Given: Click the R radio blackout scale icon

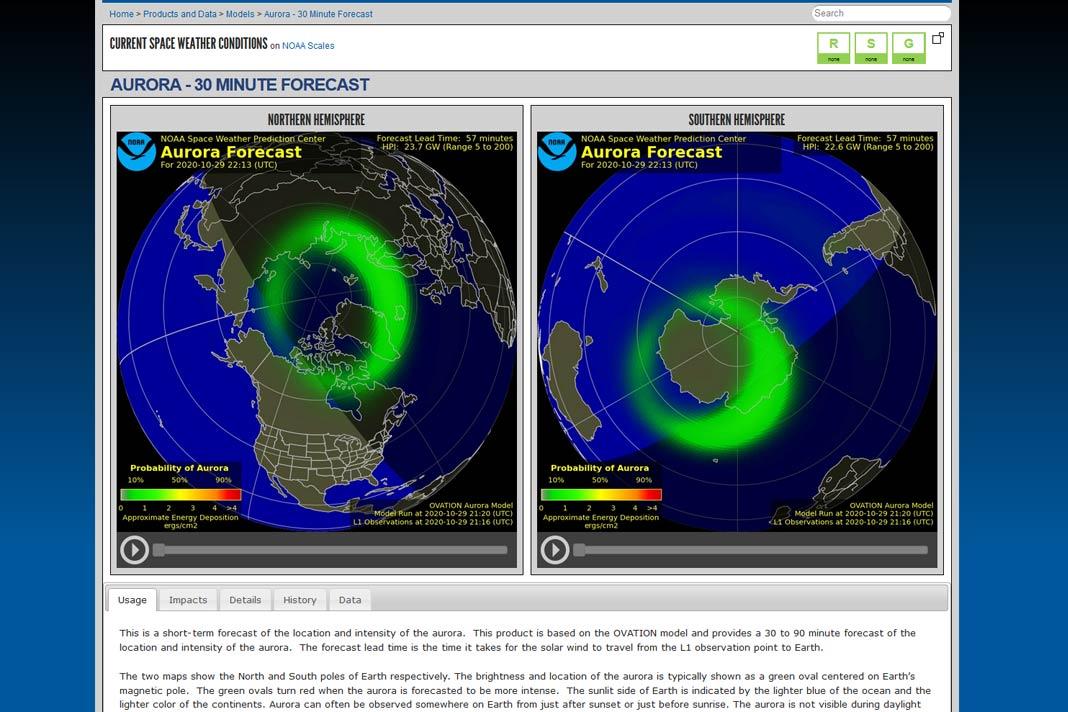Looking at the screenshot, I should (833, 48).
